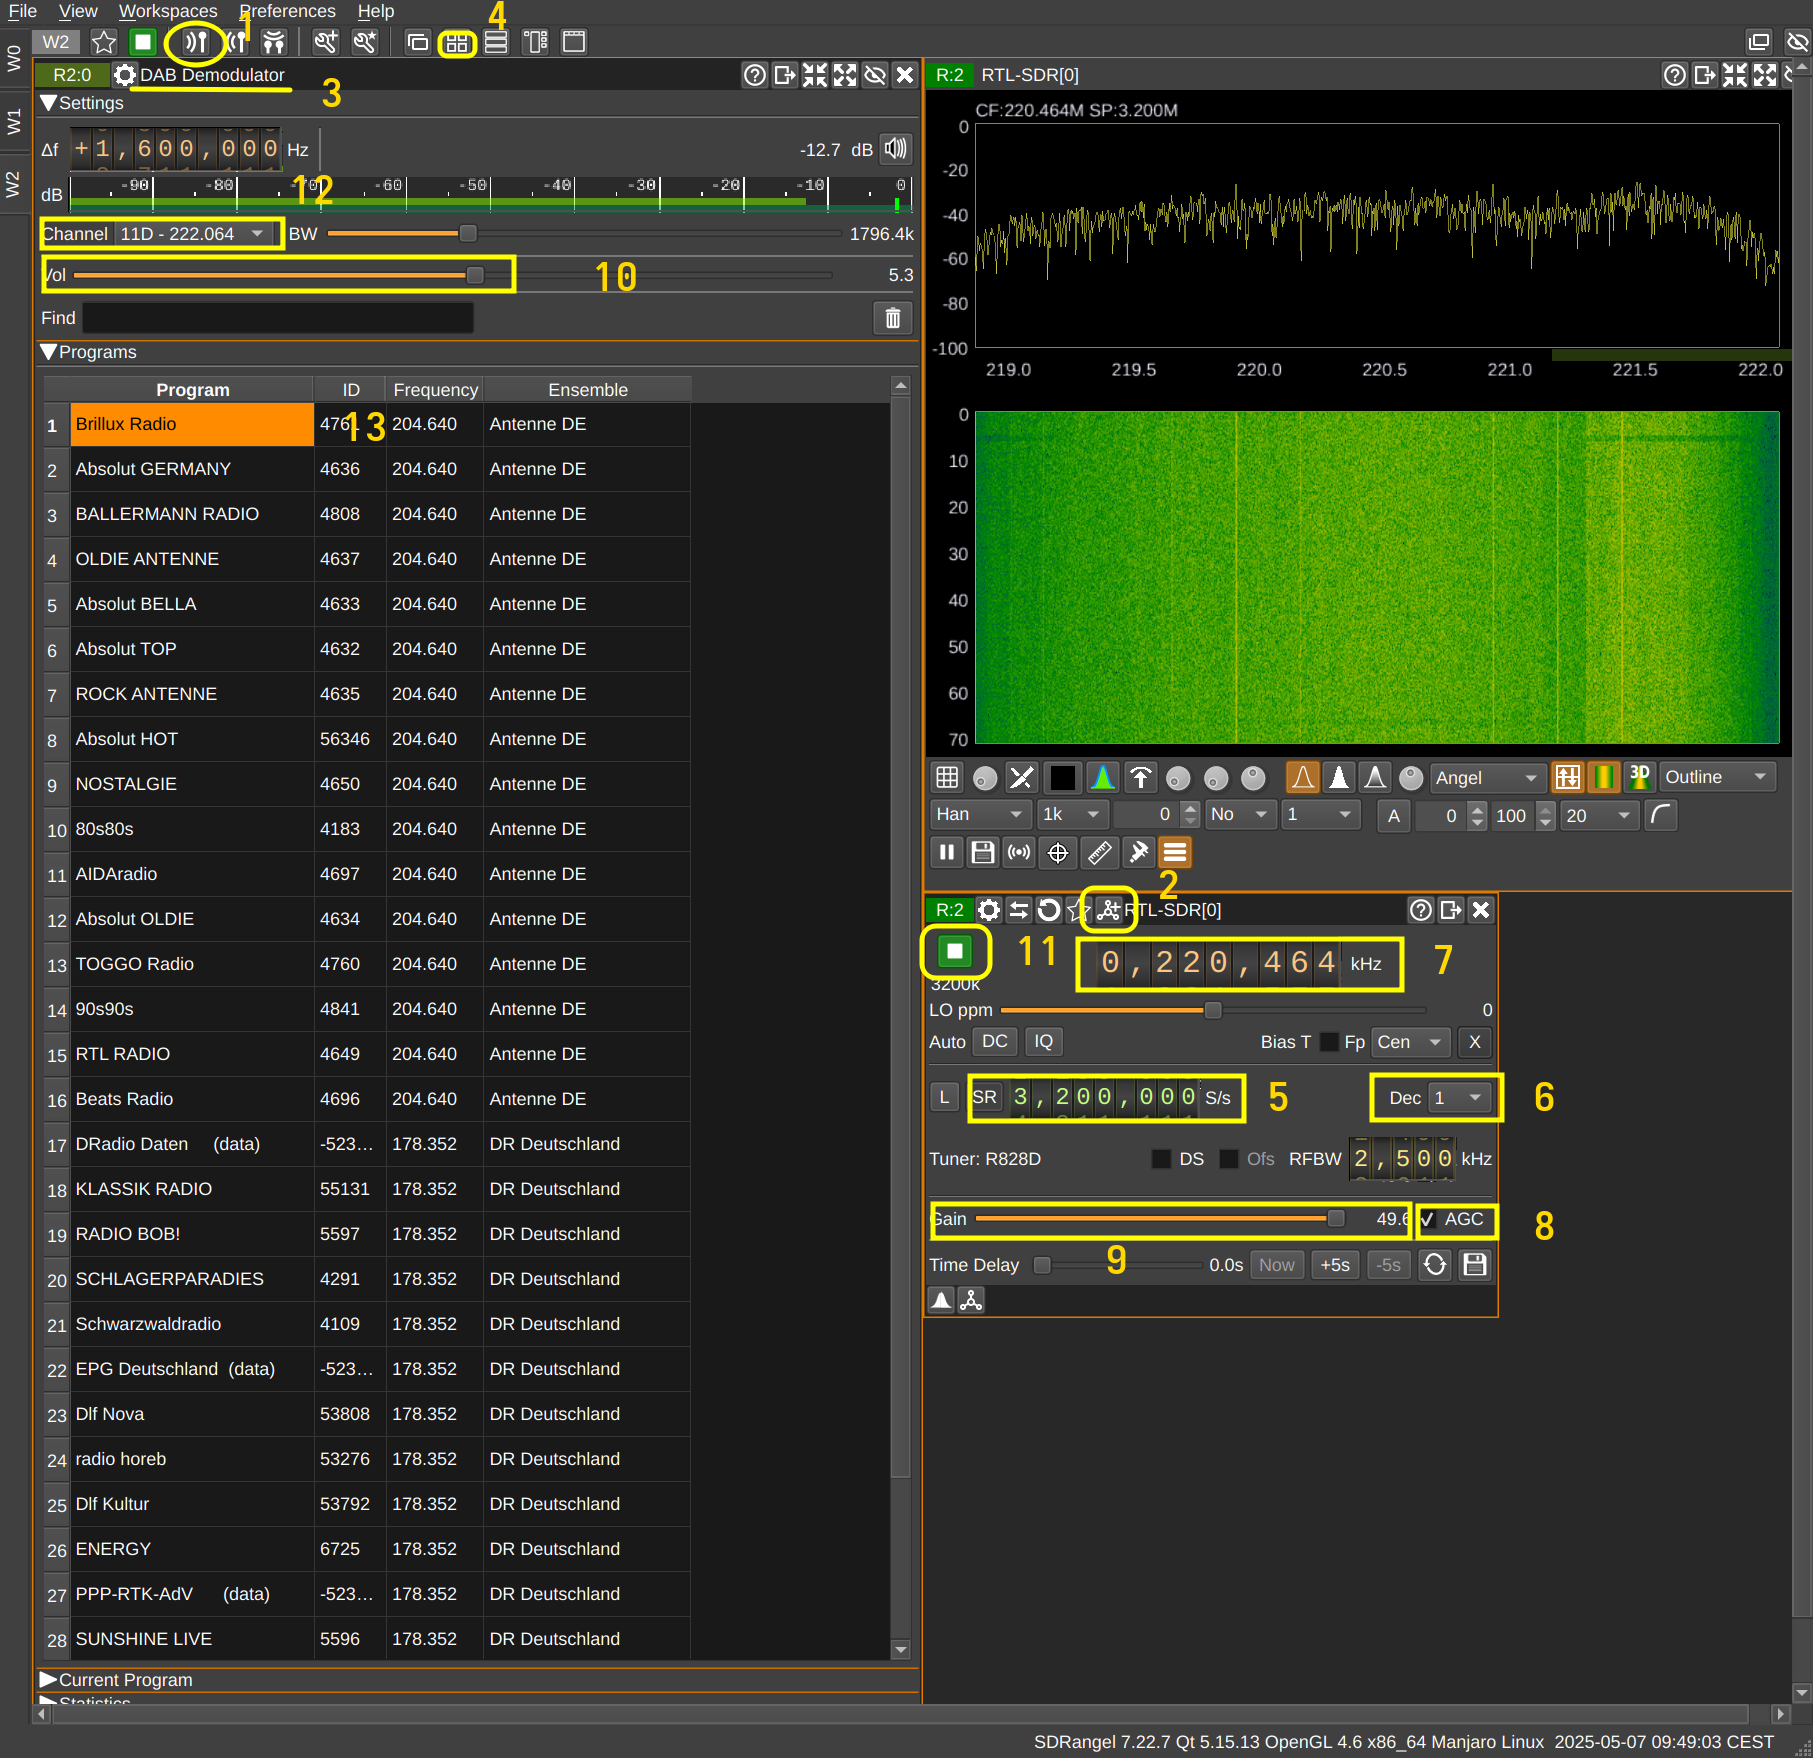Mute audio with the speaker icon
This screenshot has width=1820, height=1760.
coord(895,149)
